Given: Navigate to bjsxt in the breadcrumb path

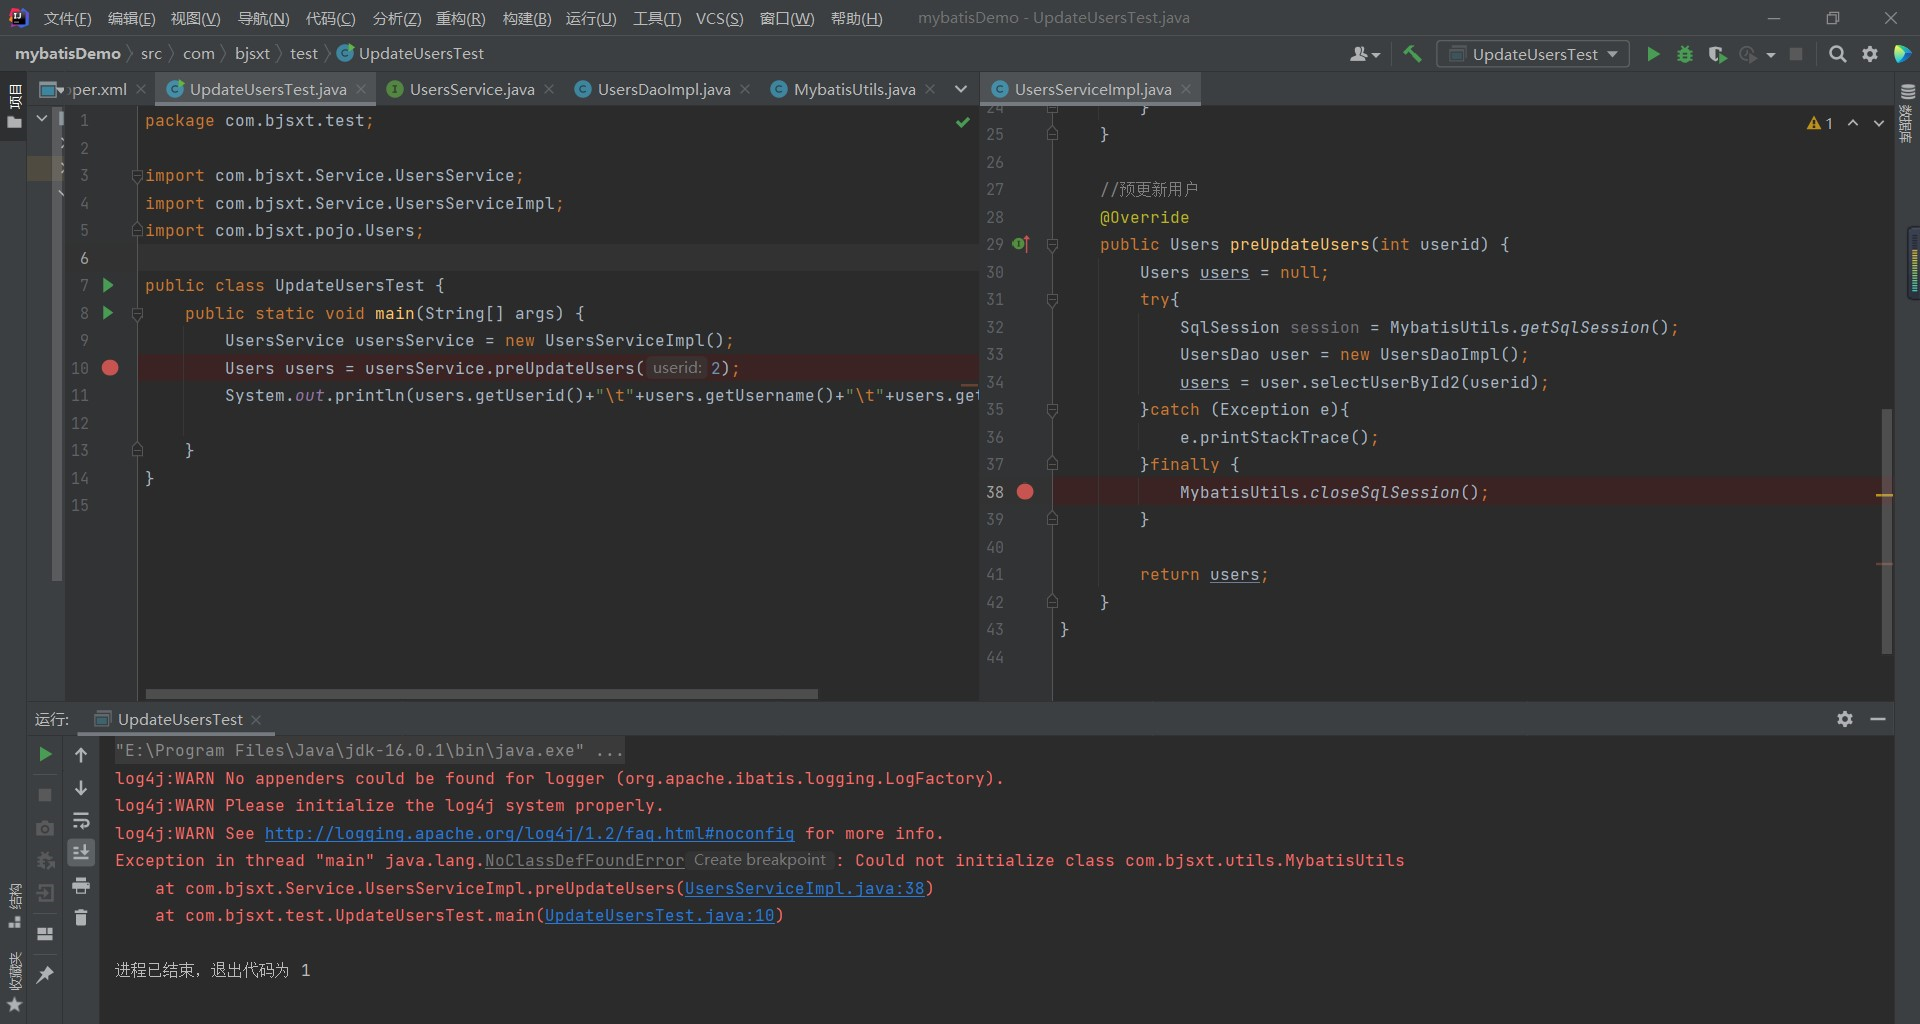Looking at the screenshot, I should [x=252, y=53].
